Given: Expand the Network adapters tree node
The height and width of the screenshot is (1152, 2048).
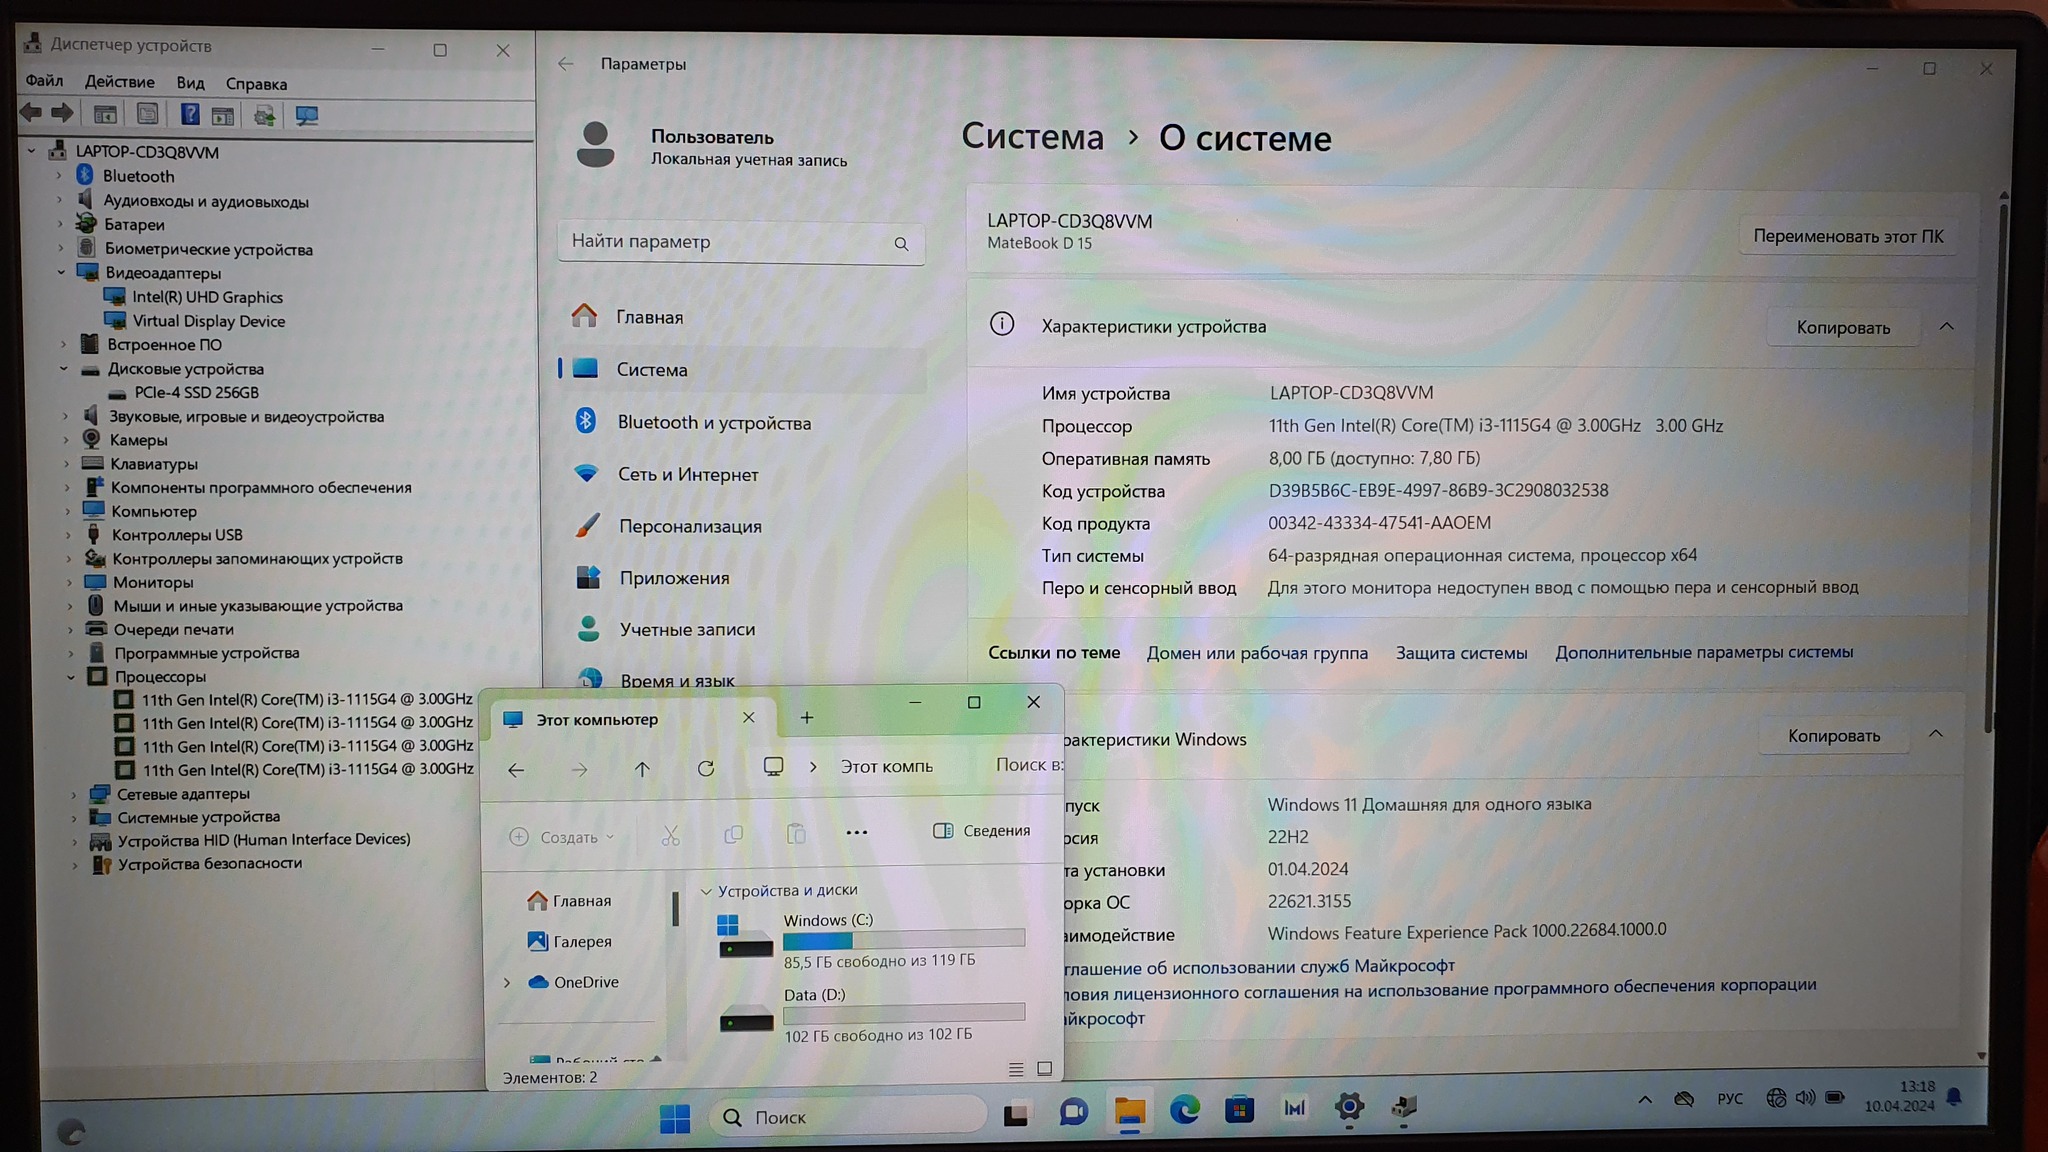Looking at the screenshot, I should pyautogui.click(x=73, y=795).
